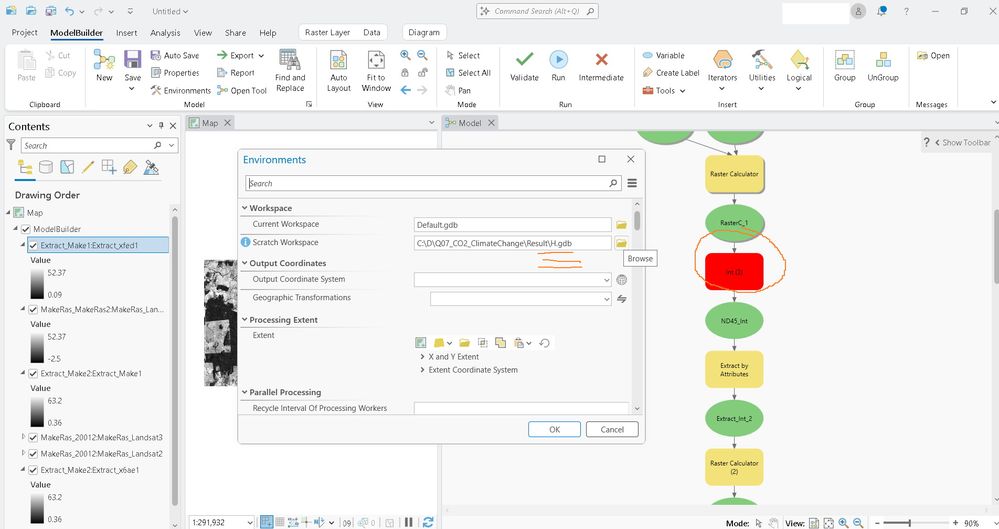Run the model with Run icon

[x=558, y=59]
